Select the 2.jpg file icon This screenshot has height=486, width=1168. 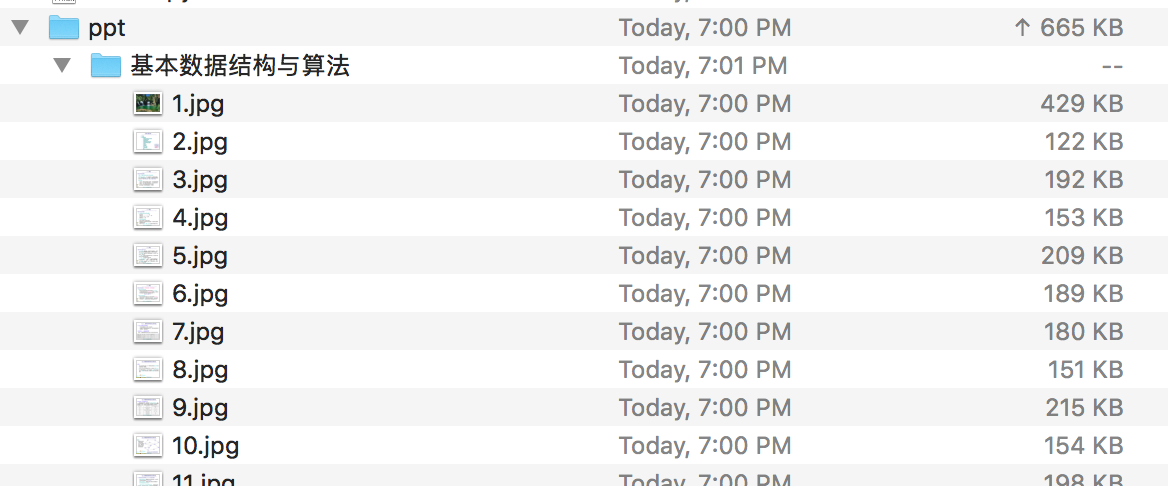pos(148,142)
